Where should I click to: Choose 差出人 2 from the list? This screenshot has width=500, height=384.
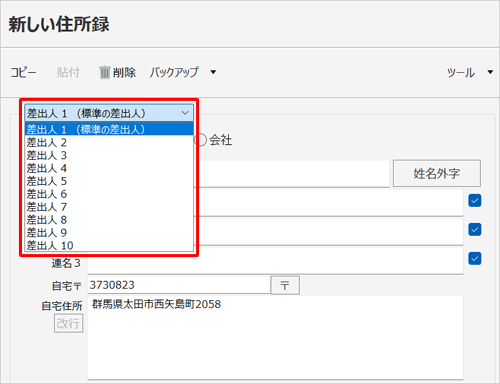tap(109, 142)
